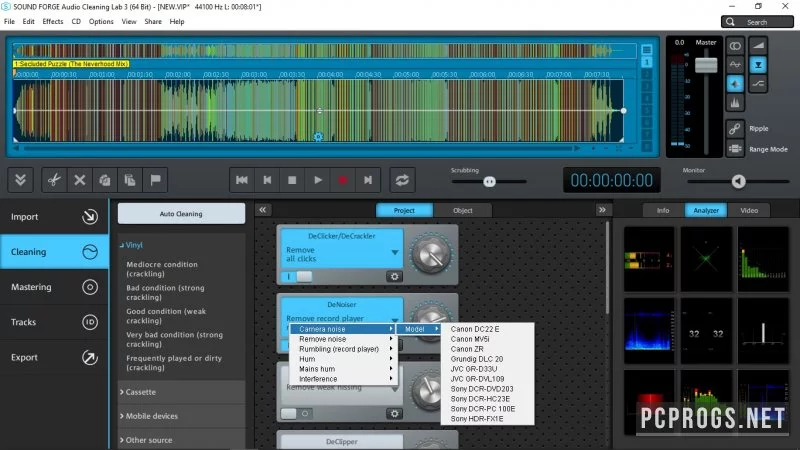This screenshot has width=800, height=450.
Task: Switch to the Project tab
Action: (x=404, y=210)
